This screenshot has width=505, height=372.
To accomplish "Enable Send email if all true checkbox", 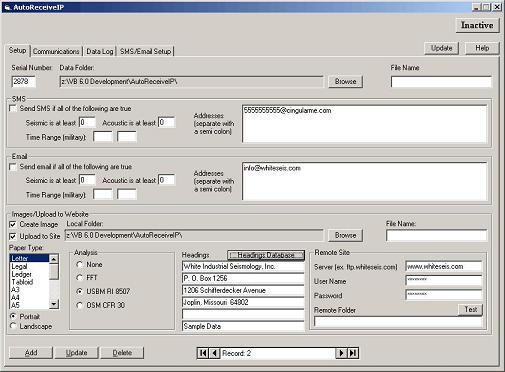I will click(x=13, y=167).
